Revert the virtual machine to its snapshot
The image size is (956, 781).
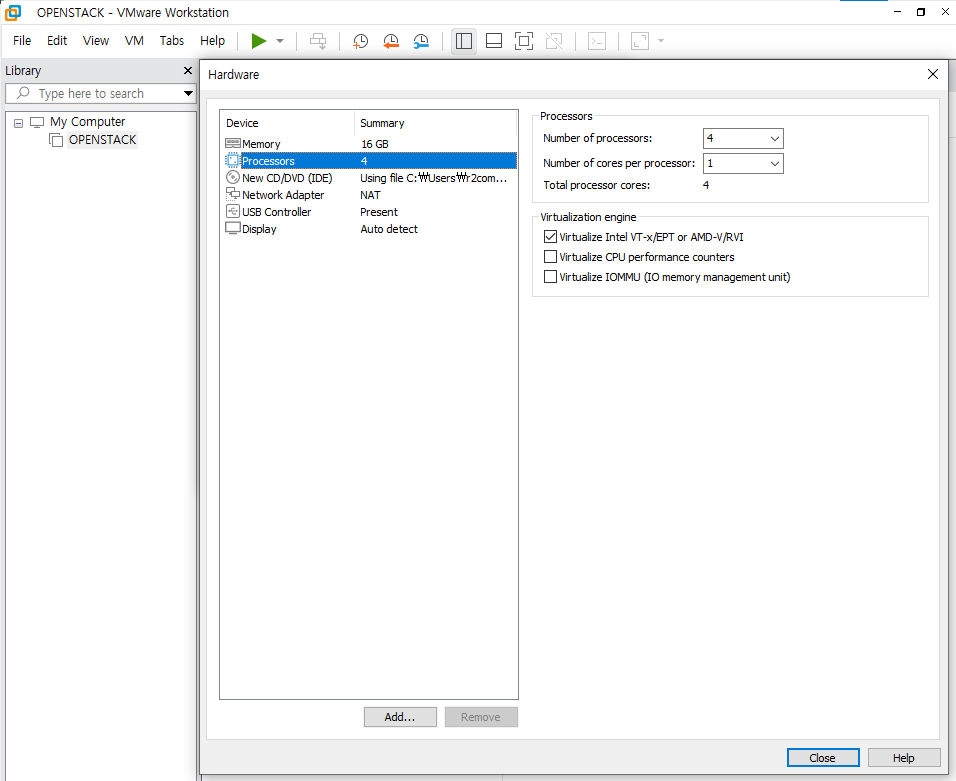[391, 41]
